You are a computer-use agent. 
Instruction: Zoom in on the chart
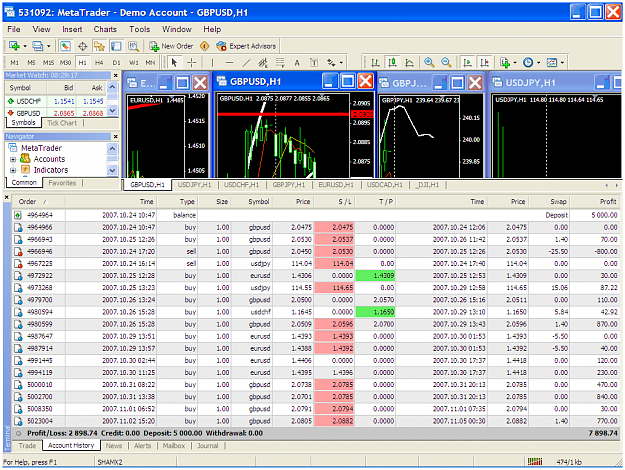coord(429,62)
